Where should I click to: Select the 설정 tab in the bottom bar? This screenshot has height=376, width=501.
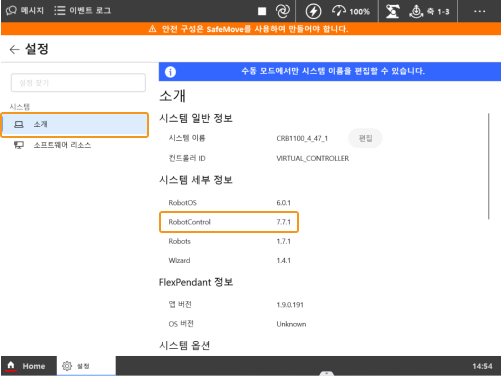click(86, 366)
